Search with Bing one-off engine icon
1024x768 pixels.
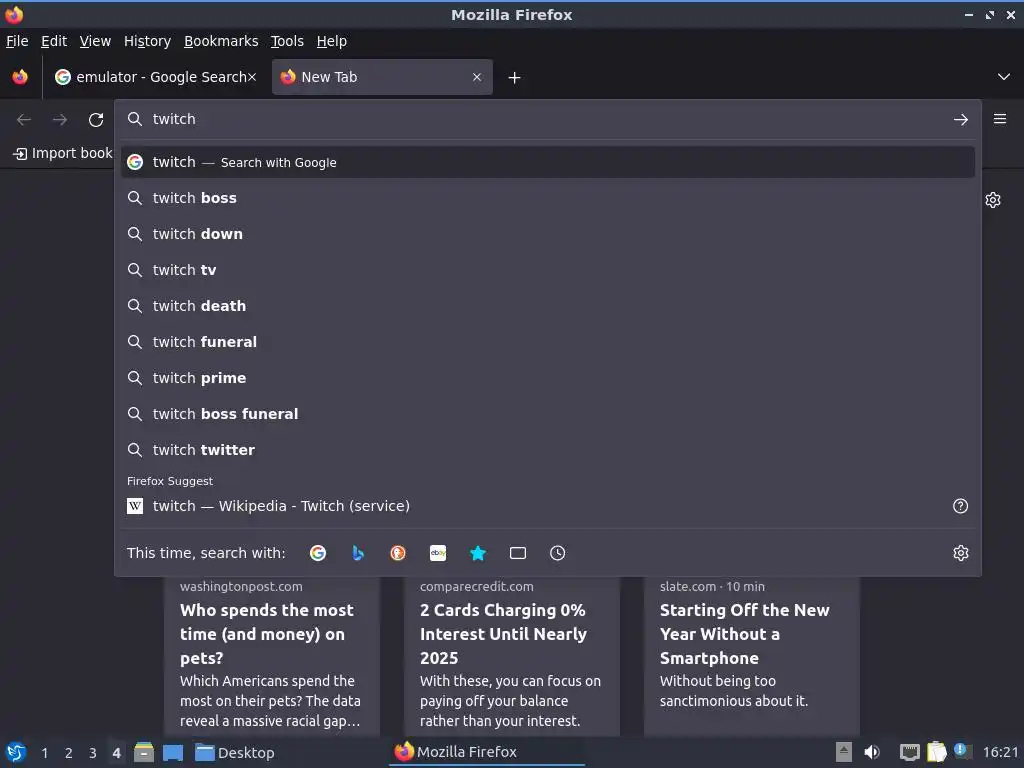(x=358, y=553)
